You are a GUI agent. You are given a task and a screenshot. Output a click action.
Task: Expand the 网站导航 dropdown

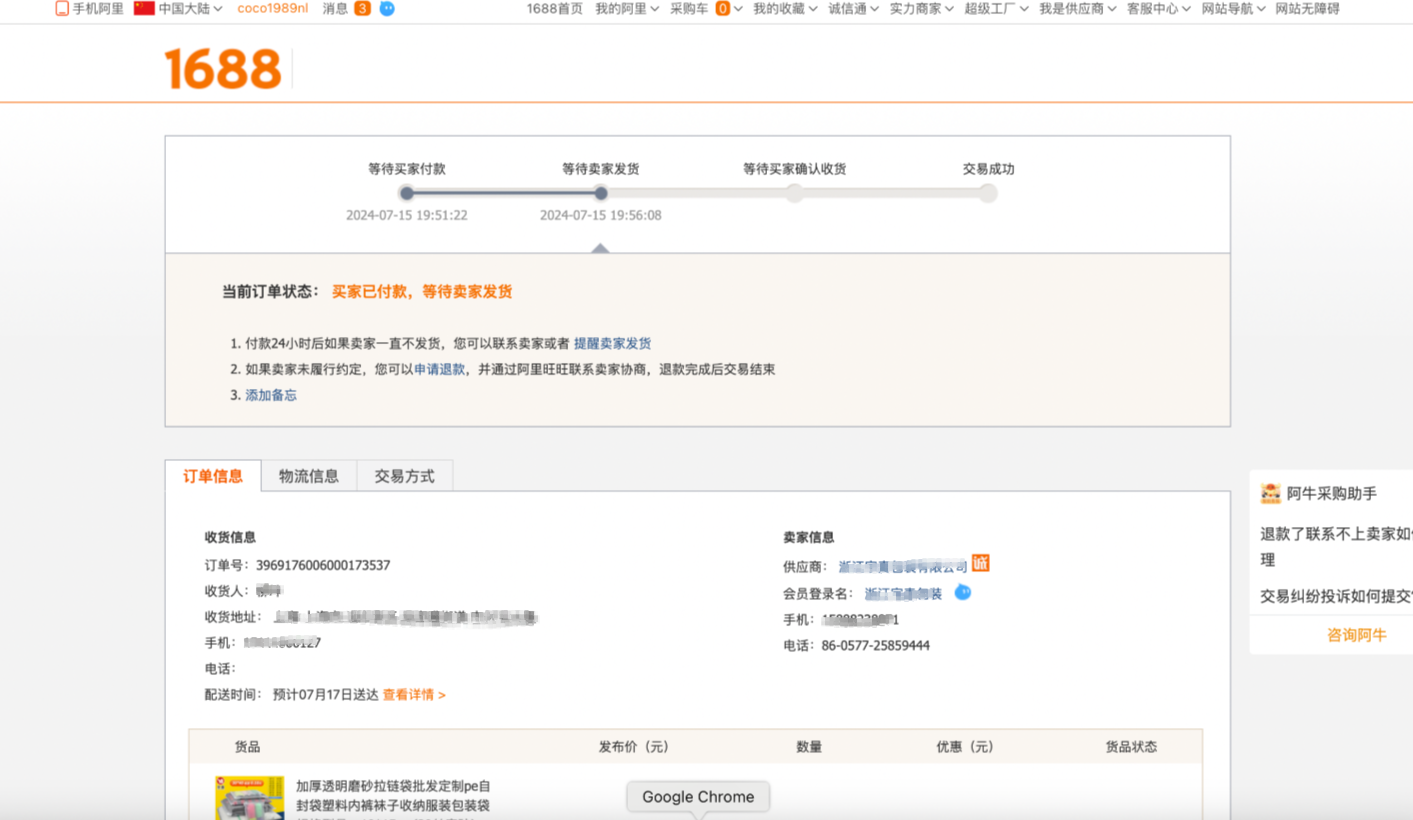click(x=1233, y=9)
